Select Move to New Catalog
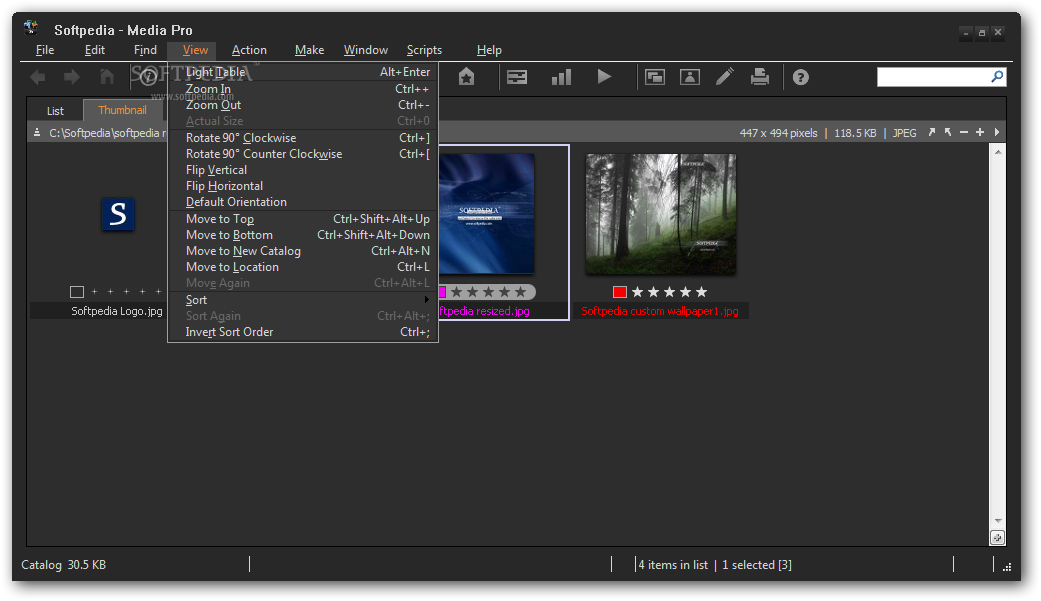This screenshot has height=601, width=1041. point(303,251)
